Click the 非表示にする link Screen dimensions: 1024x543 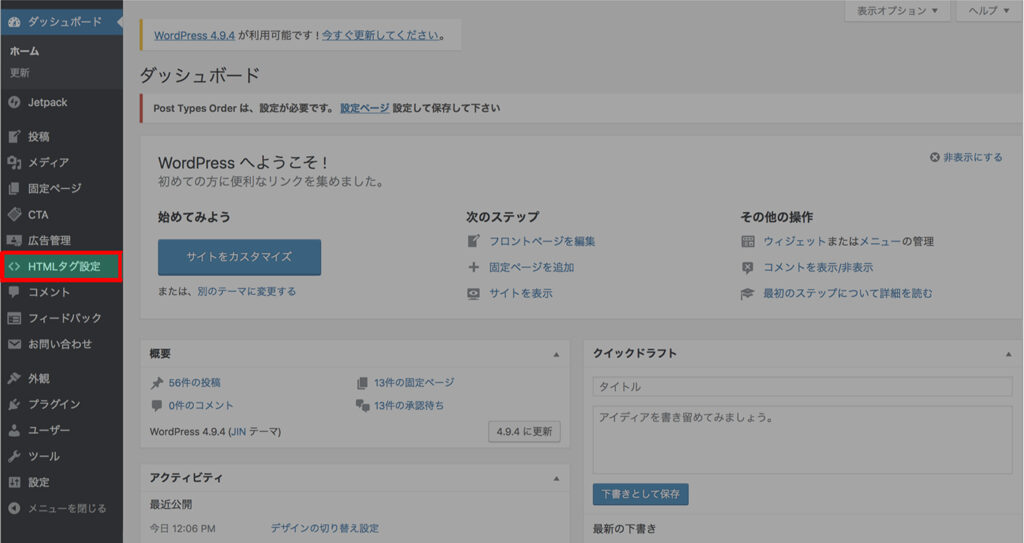click(x=972, y=157)
